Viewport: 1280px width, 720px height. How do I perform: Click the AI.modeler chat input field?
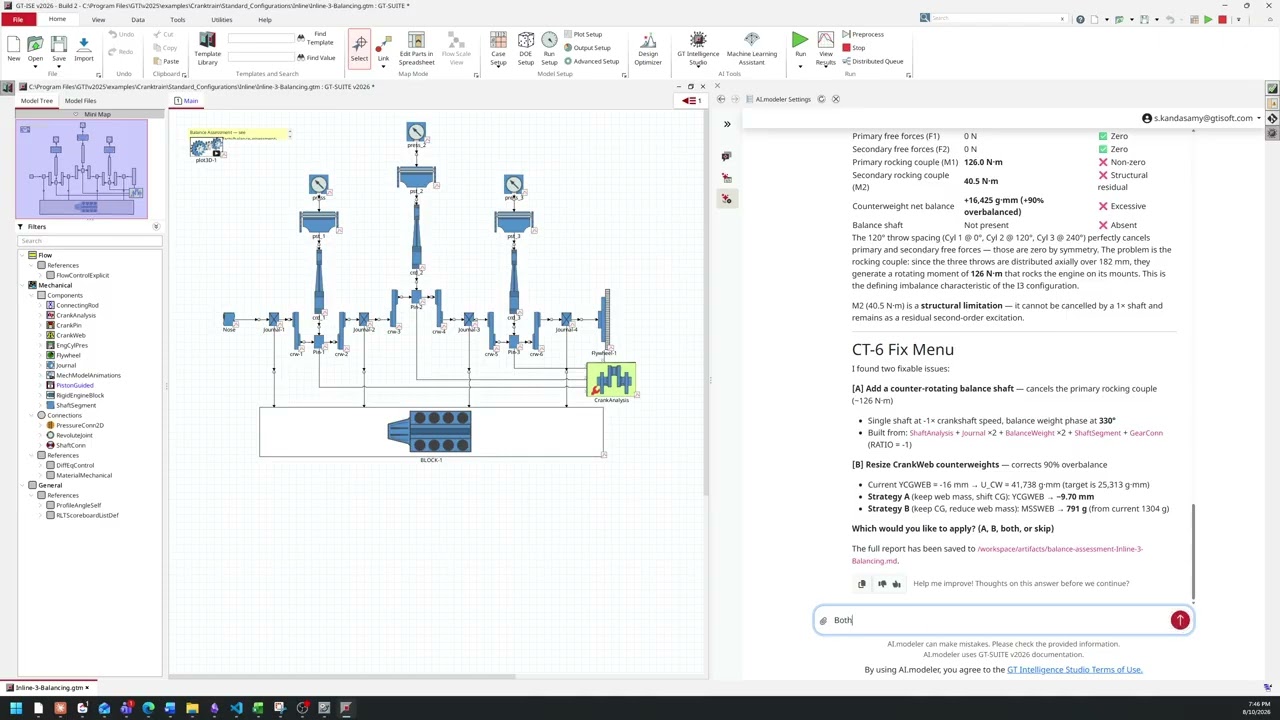pos(1003,621)
